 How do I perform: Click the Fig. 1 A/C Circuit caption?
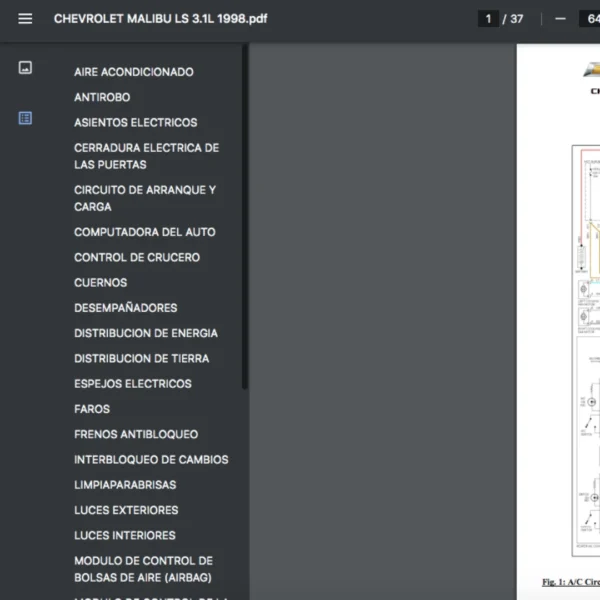(x=571, y=582)
